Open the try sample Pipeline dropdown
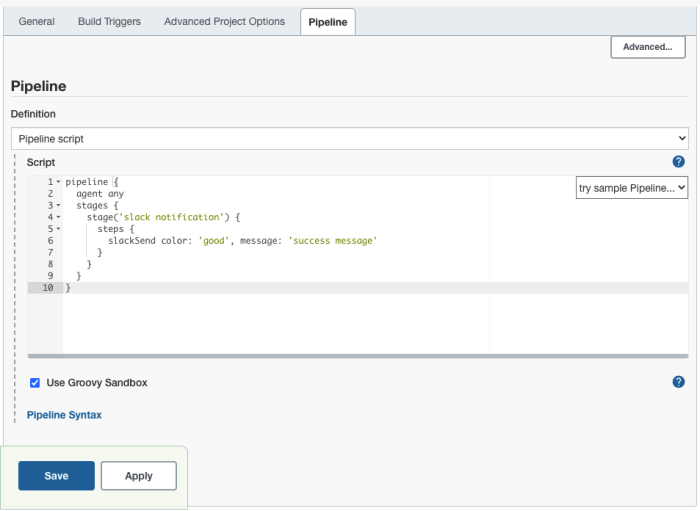 tap(632, 188)
